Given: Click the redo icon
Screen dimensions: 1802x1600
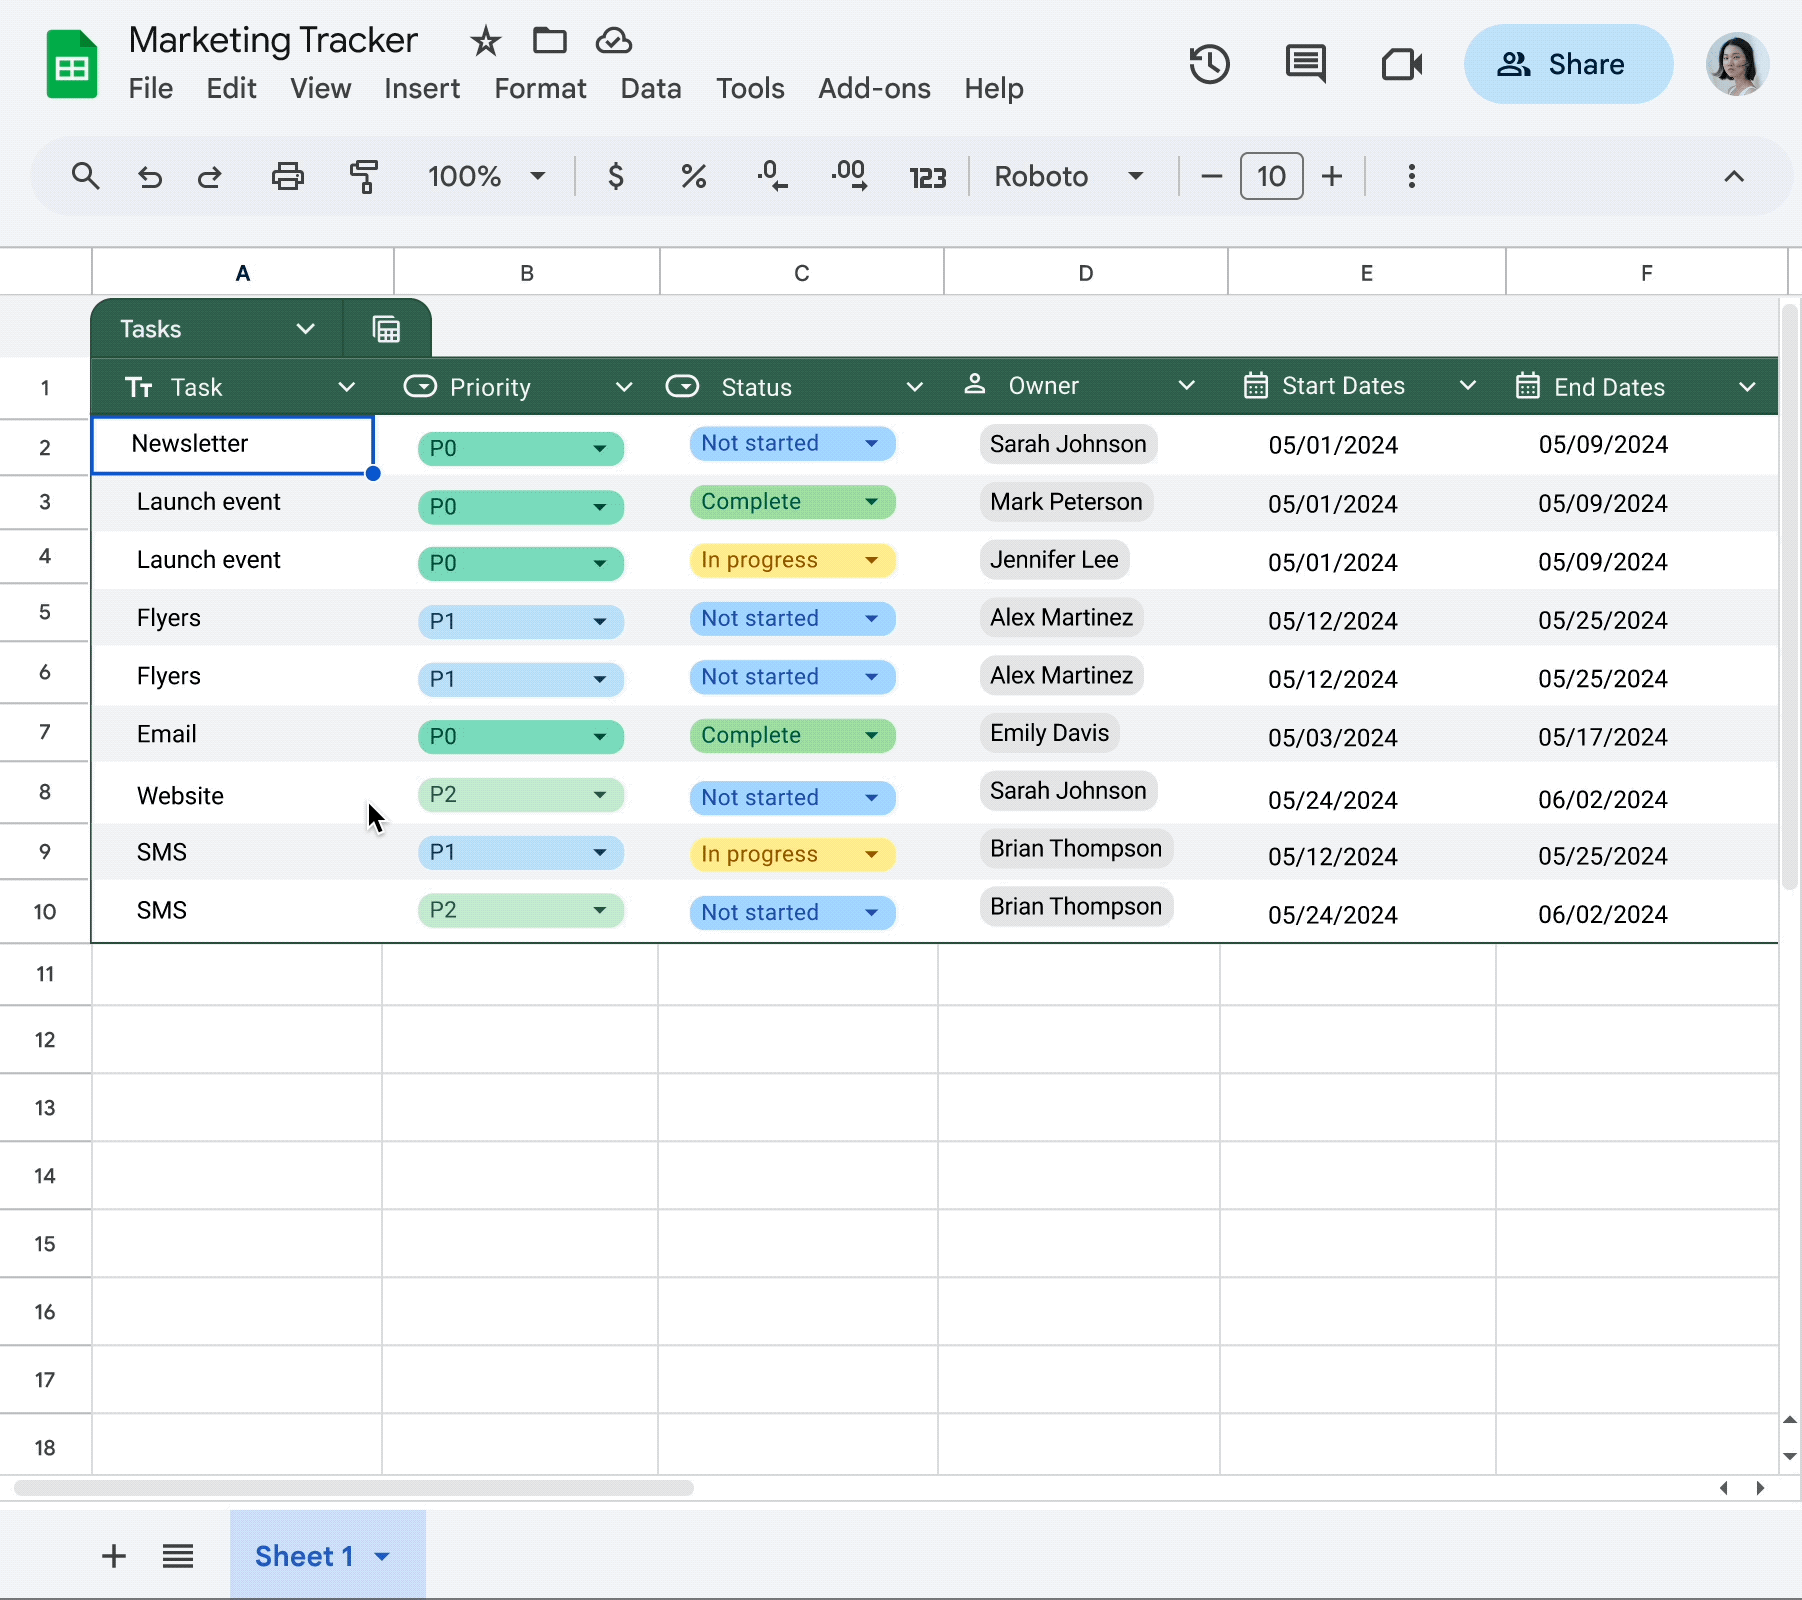Looking at the screenshot, I should pyautogui.click(x=209, y=176).
